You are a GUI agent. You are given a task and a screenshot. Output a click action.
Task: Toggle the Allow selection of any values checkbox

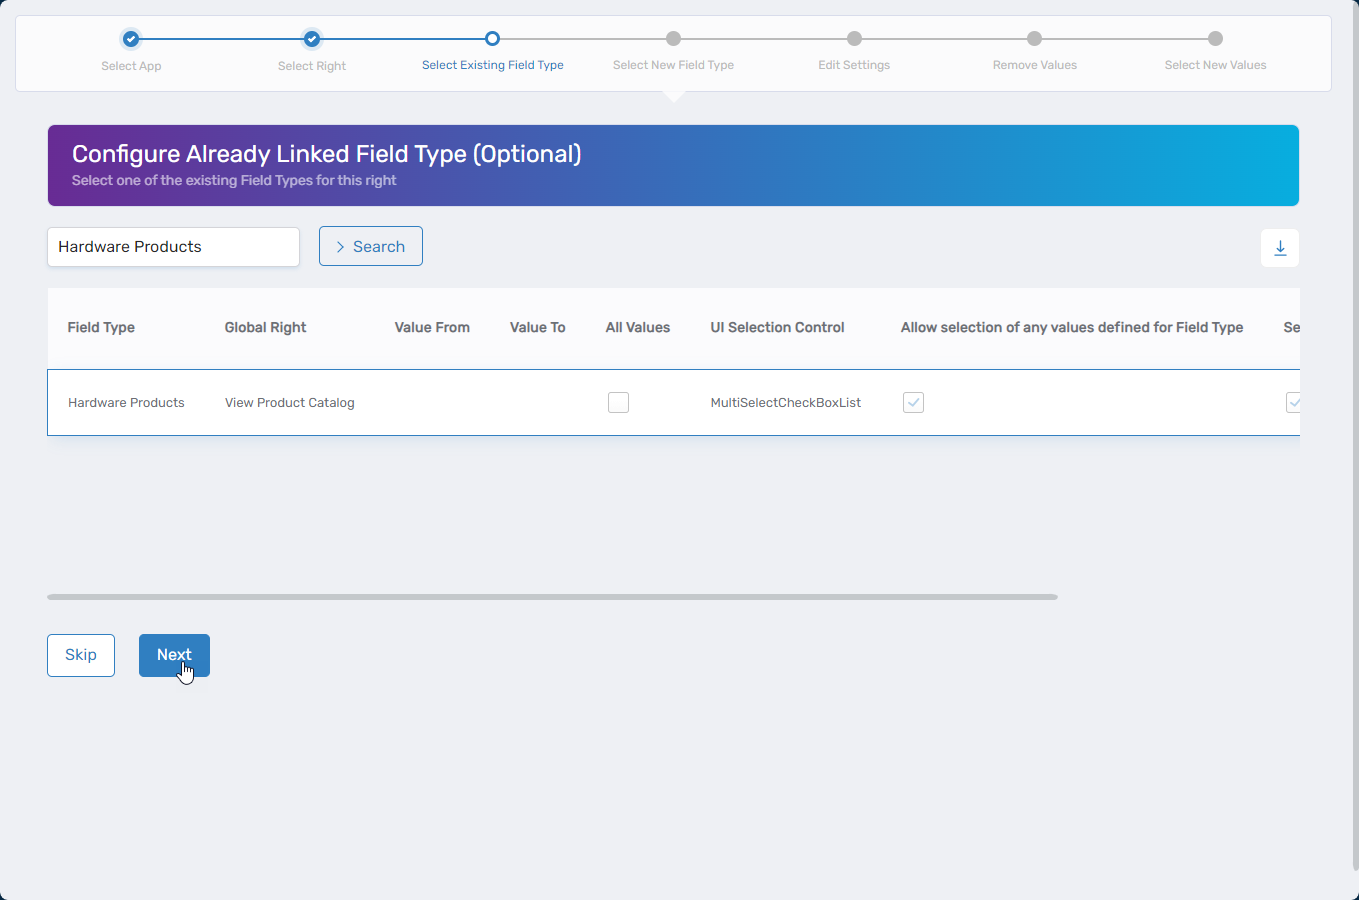(913, 402)
